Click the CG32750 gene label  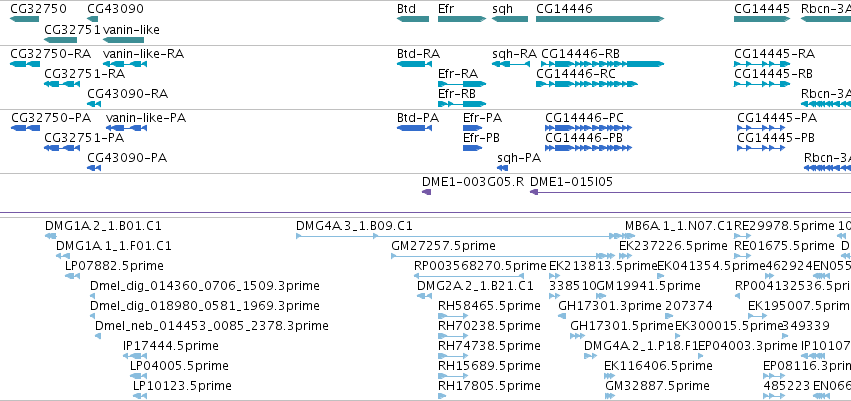tap(39, 9)
